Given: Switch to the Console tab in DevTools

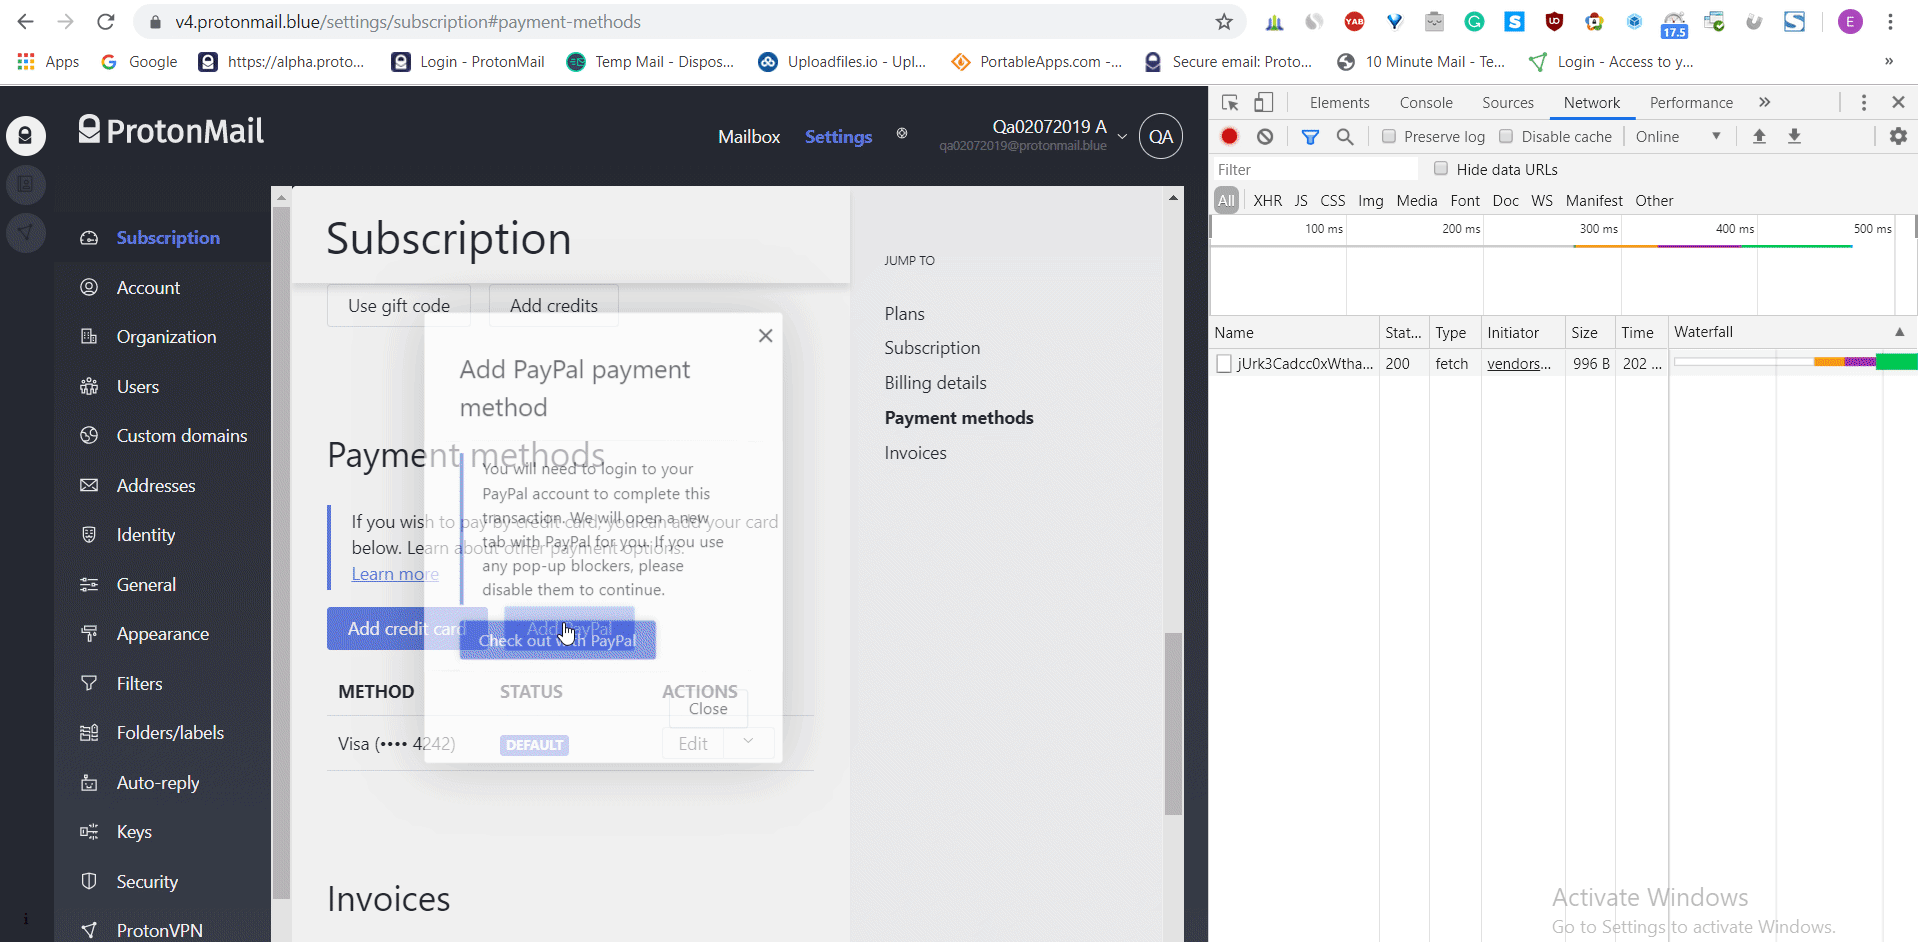Looking at the screenshot, I should pyautogui.click(x=1425, y=102).
